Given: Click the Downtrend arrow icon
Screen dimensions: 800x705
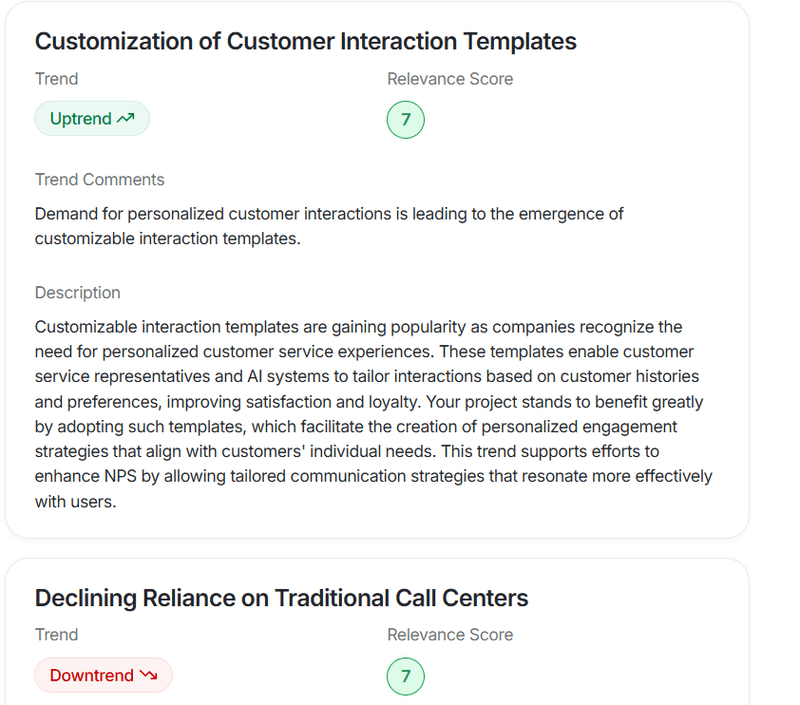Looking at the screenshot, I should [x=148, y=676].
